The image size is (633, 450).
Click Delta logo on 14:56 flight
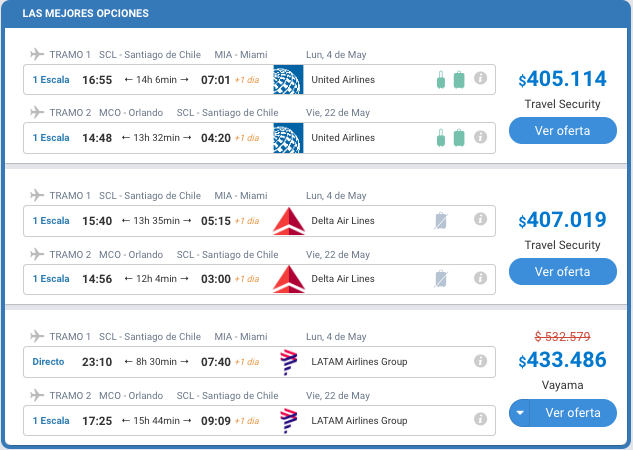coord(289,279)
